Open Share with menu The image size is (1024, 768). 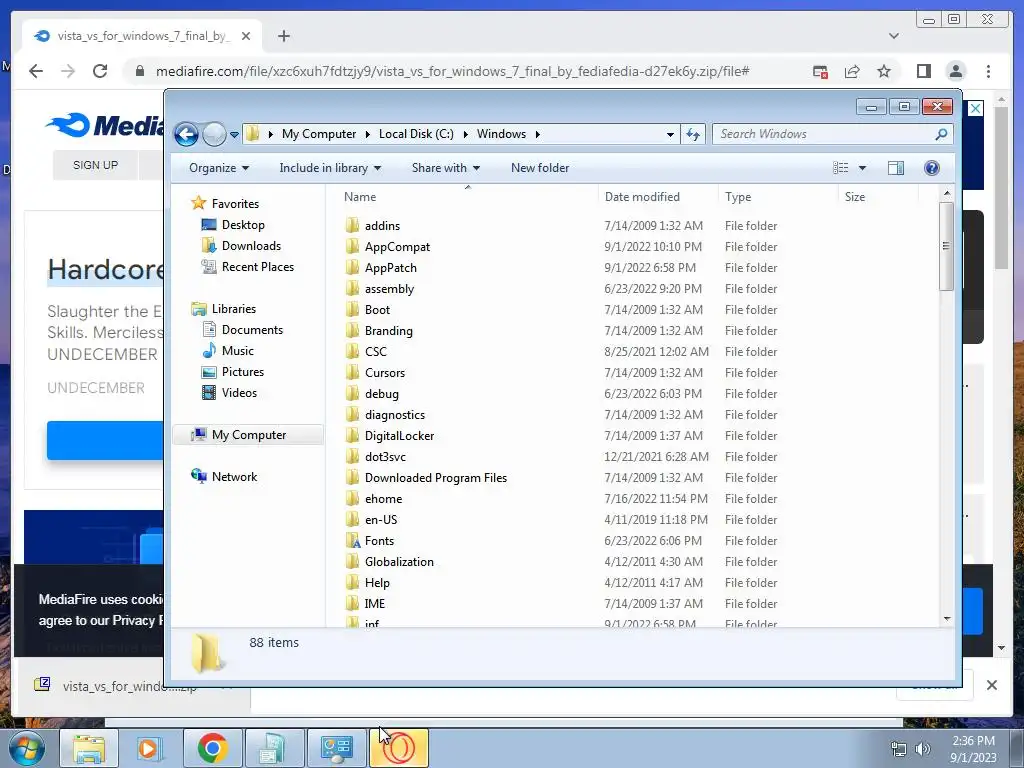coord(446,168)
